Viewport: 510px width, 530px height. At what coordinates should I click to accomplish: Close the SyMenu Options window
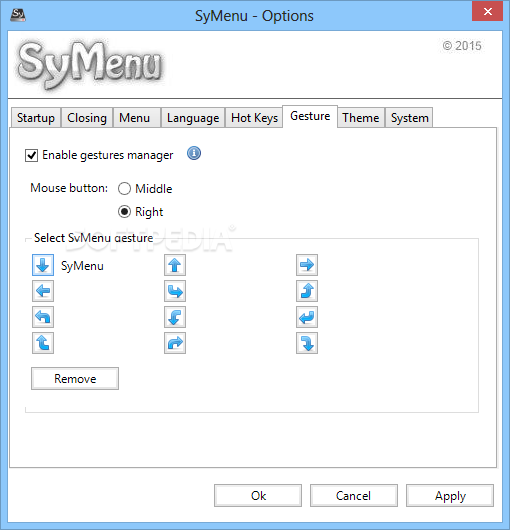click(487, 11)
